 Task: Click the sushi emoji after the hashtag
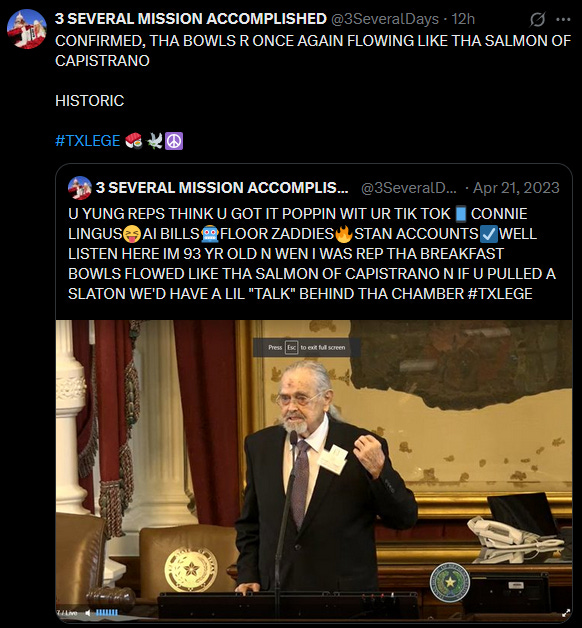point(134,141)
